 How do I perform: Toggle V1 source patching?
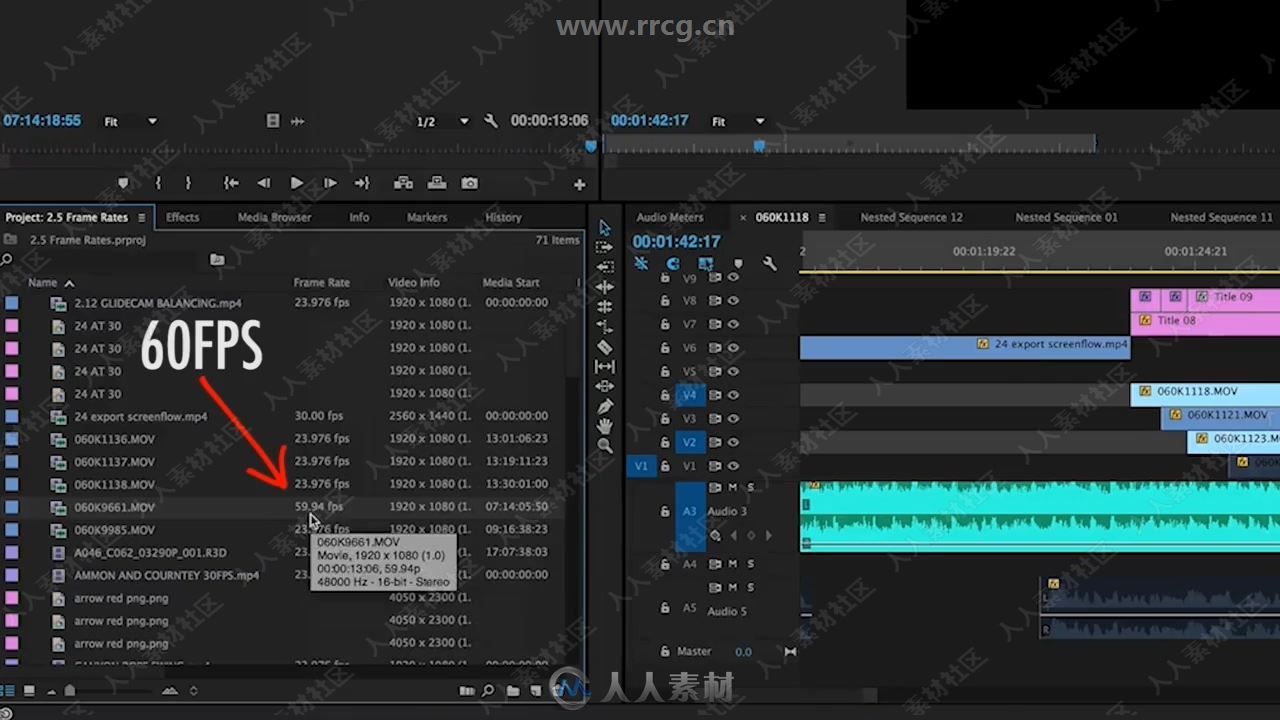point(641,466)
